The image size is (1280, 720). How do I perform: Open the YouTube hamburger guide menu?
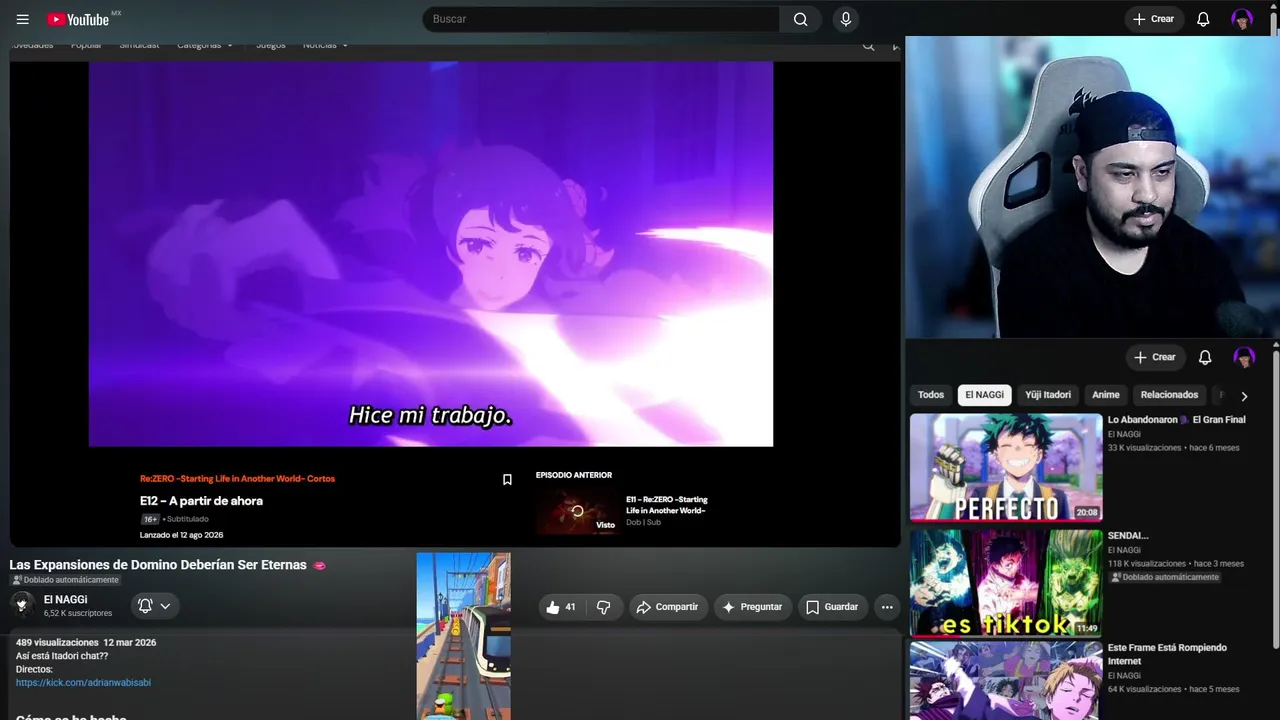(23, 19)
